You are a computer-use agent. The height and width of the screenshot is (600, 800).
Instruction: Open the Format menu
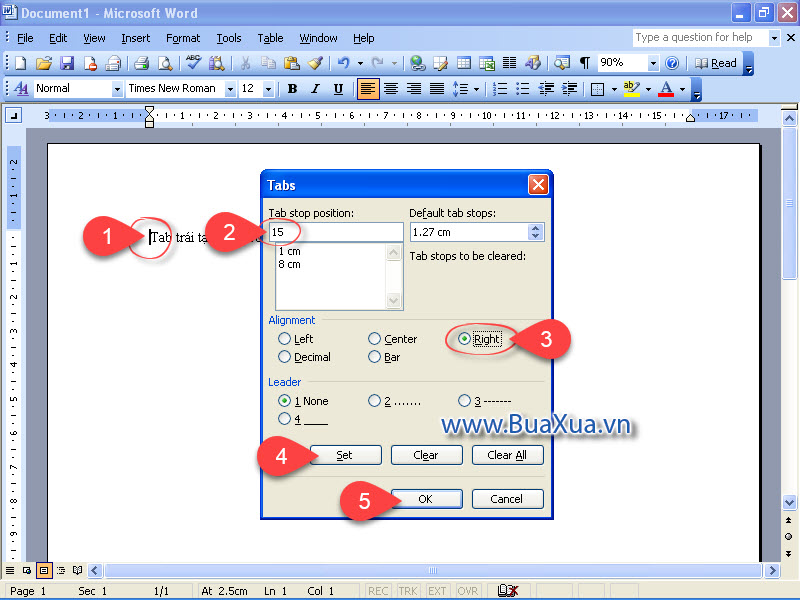(183, 38)
